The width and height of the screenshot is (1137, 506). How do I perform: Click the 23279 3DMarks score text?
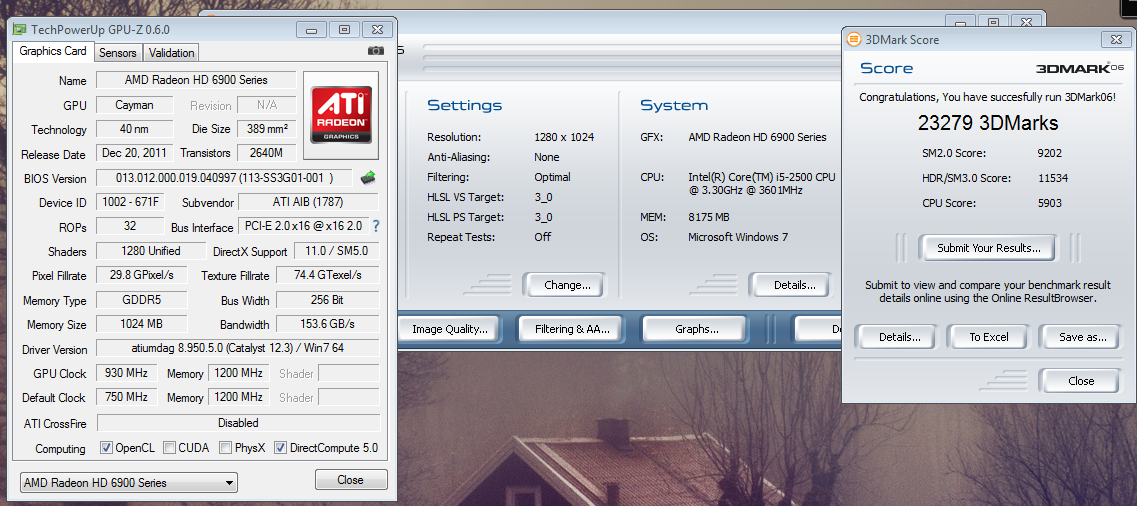(x=988, y=123)
